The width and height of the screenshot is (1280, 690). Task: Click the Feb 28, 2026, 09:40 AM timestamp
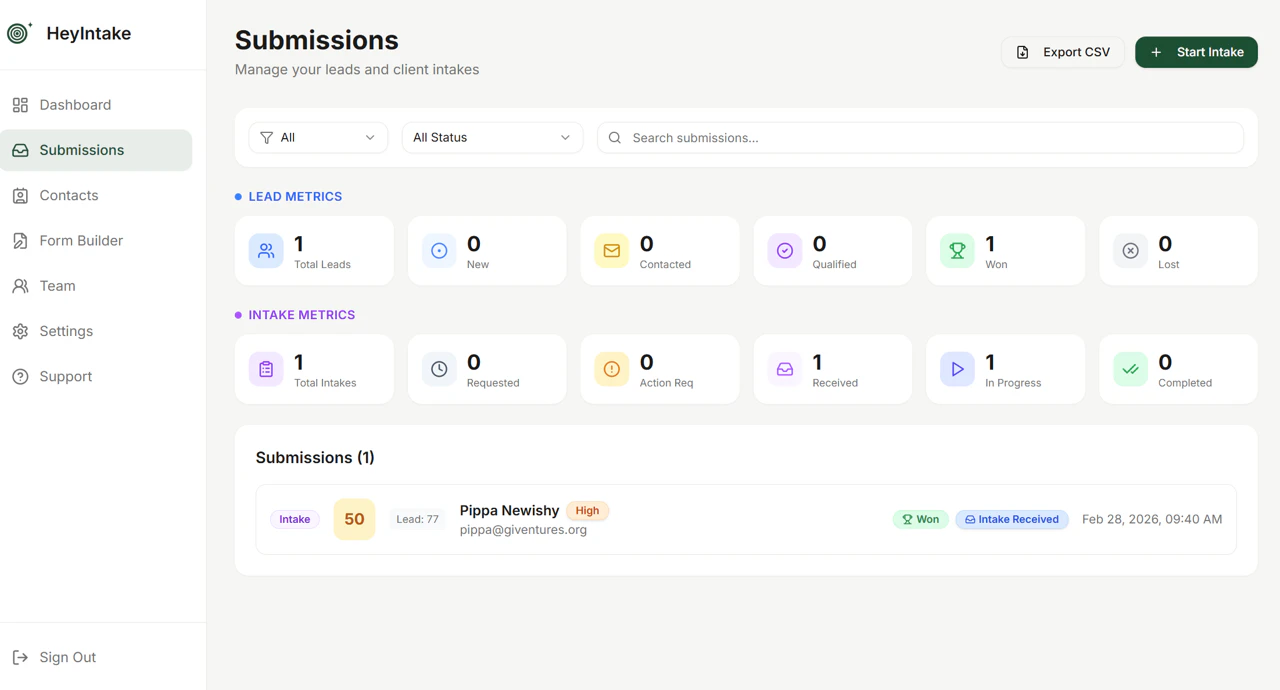[1152, 519]
